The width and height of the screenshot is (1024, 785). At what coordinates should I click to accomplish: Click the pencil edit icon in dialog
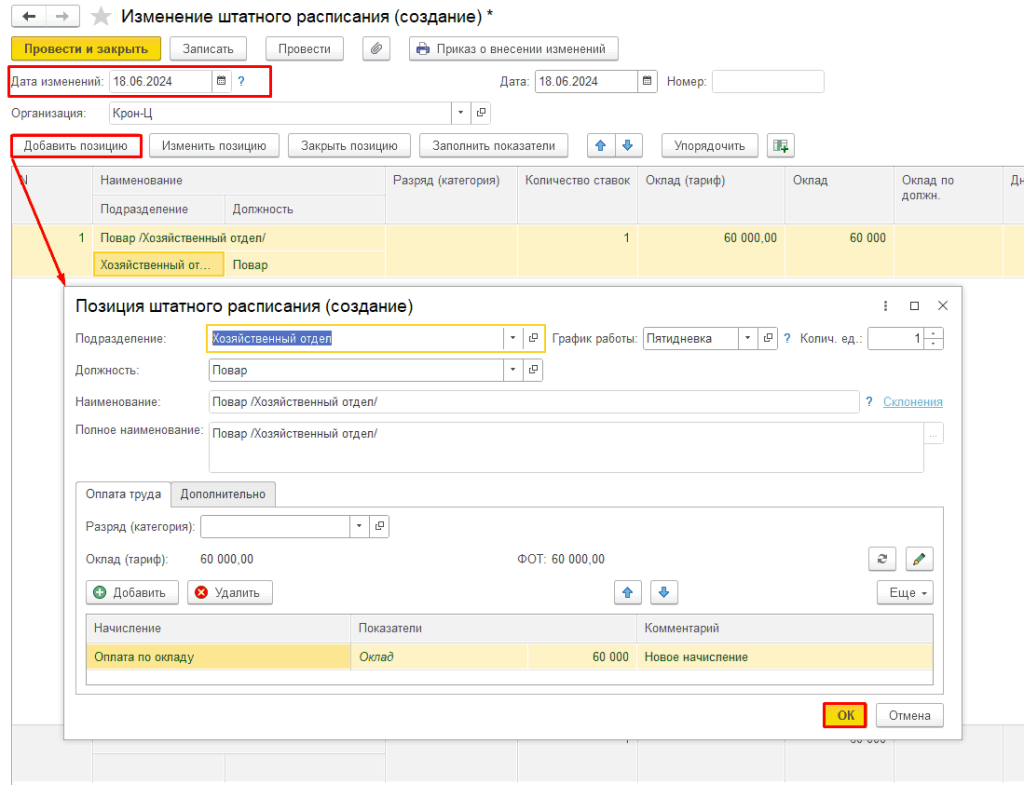pos(919,559)
